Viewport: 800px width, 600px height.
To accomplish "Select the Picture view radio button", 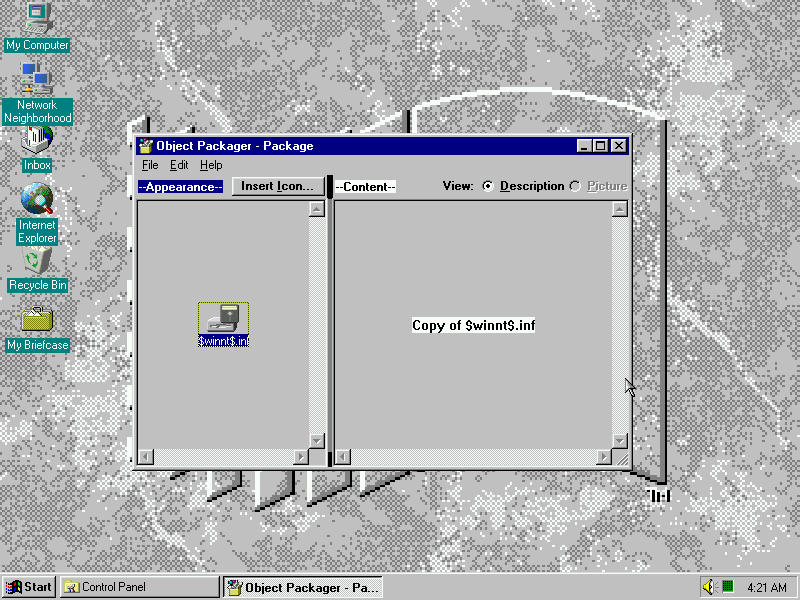I will (575, 186).
